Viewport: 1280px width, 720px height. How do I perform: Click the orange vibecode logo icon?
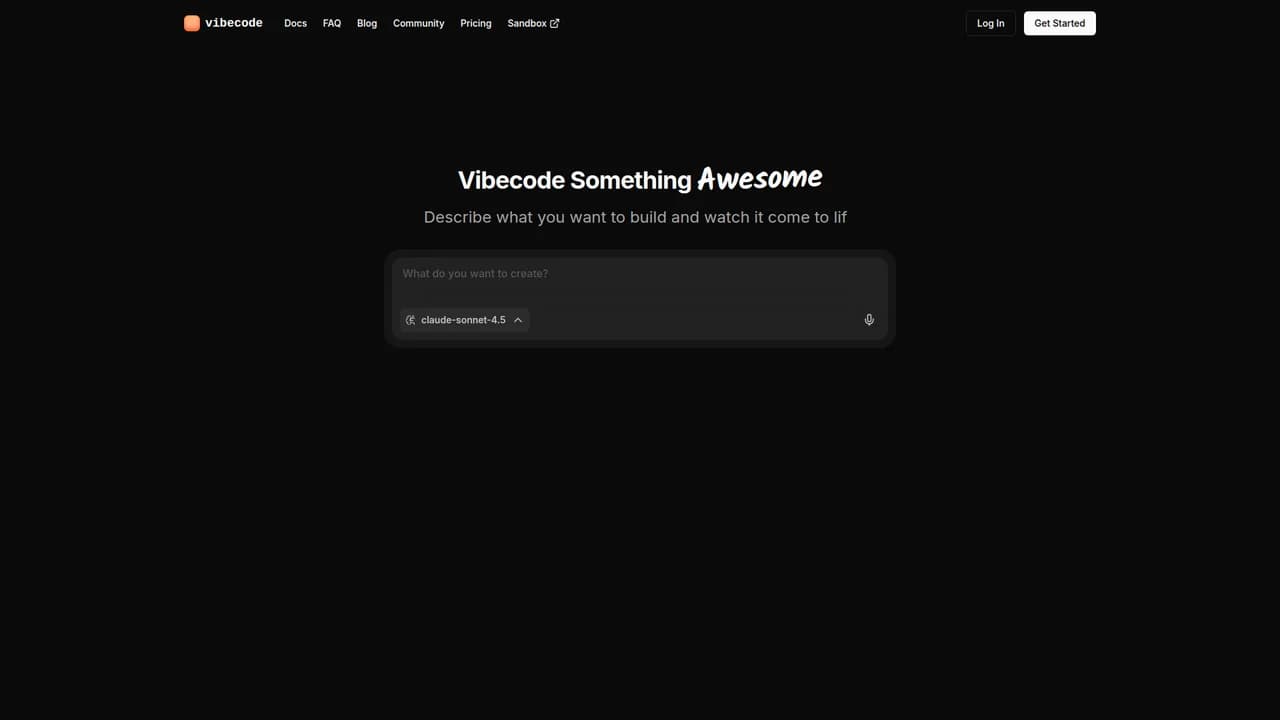point(192,23)
